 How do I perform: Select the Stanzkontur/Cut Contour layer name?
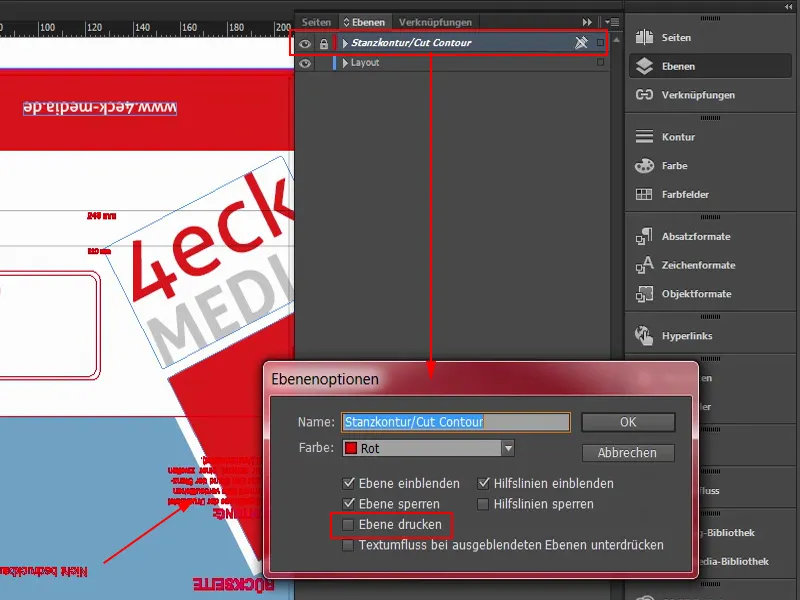pyautogui.click(x=411, y=43)
